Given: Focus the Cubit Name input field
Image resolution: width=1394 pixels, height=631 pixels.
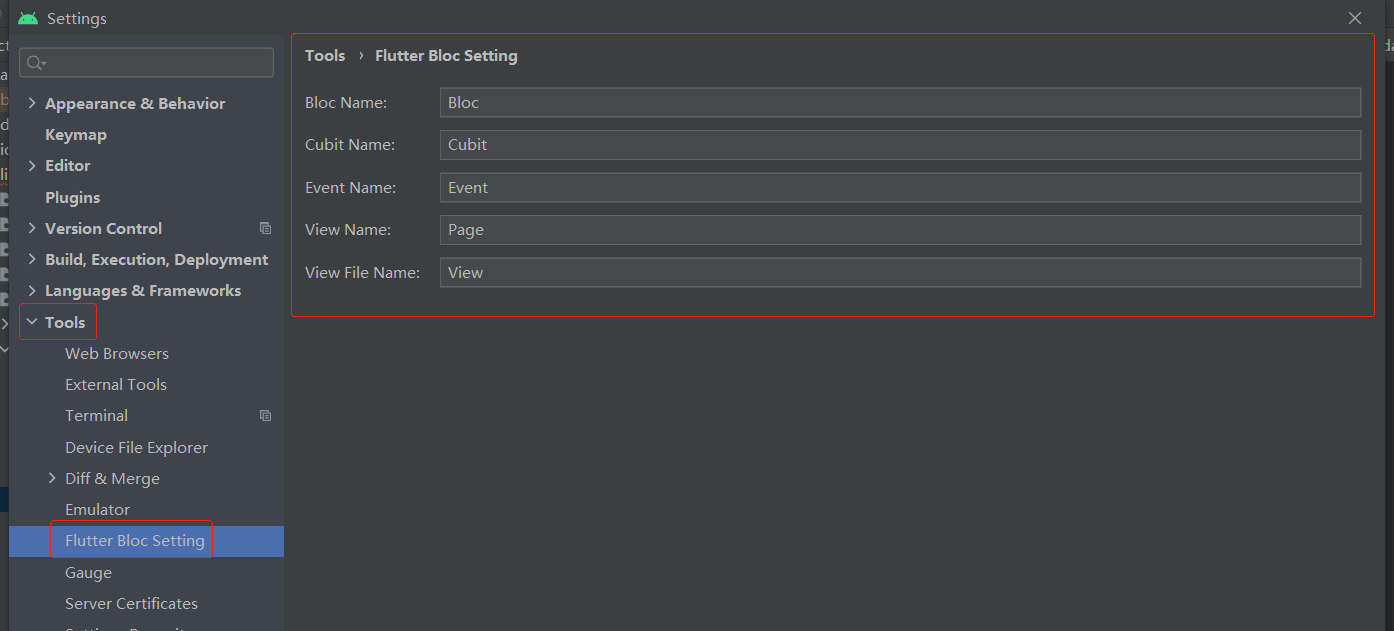Looking at the screenshot, I should 900,144.
